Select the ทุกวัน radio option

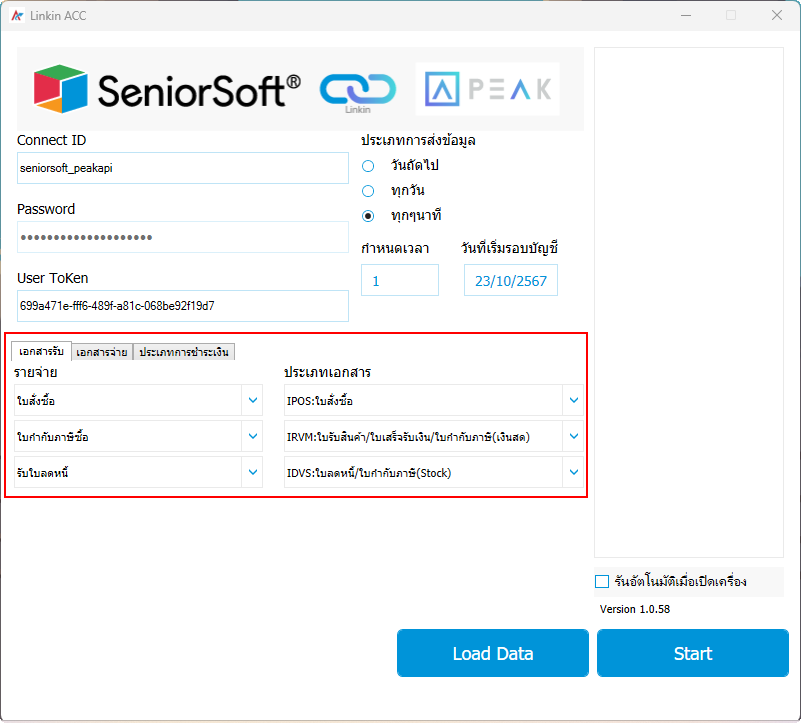368,191
